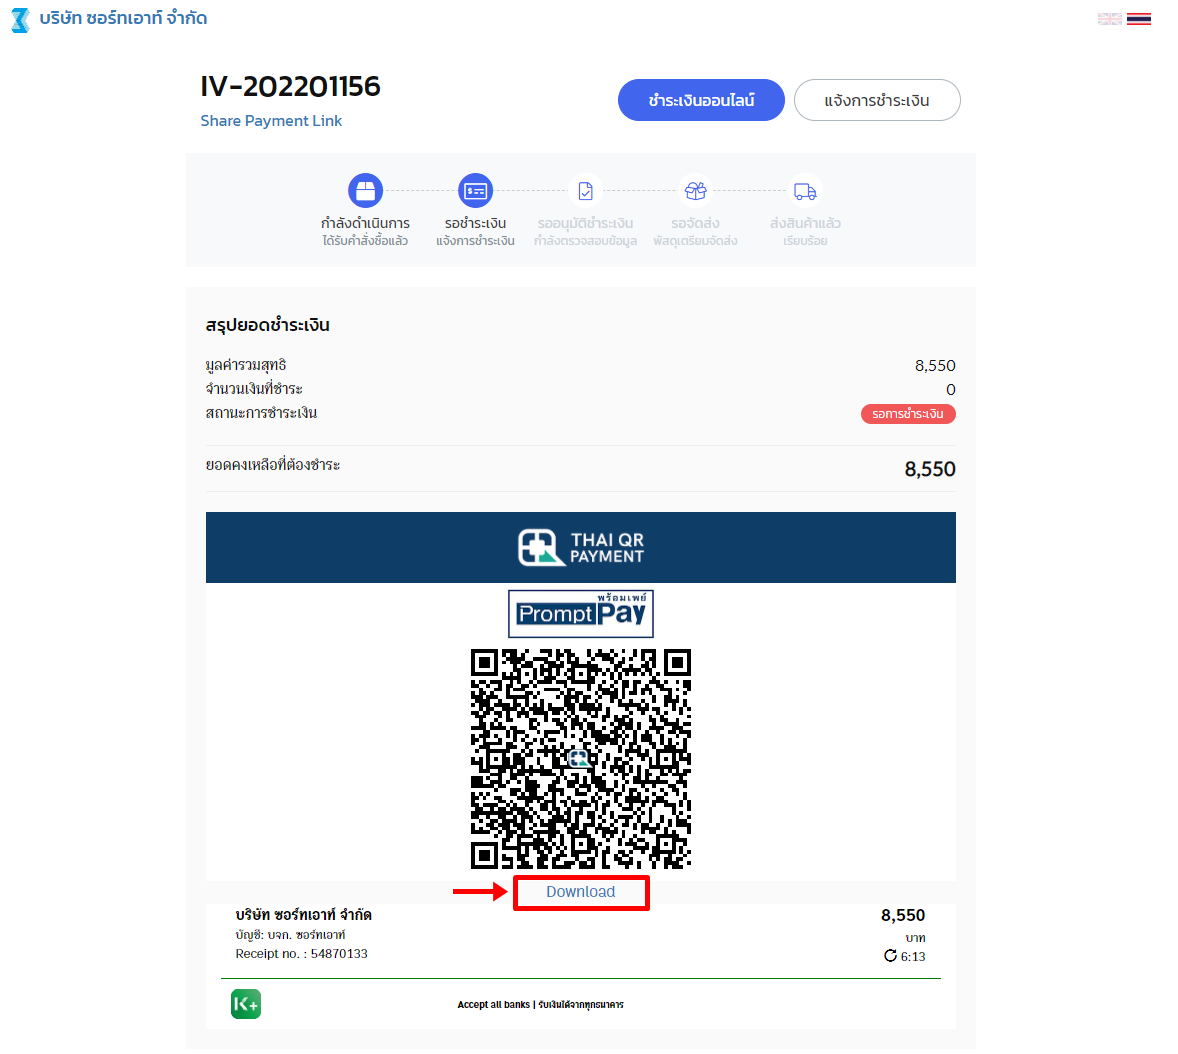Click the 'รออนุมัติชำระเงิน' document check icon
Image resolution: width=1178 pixels, height=1054 pixels.
[x=585, y=191]
